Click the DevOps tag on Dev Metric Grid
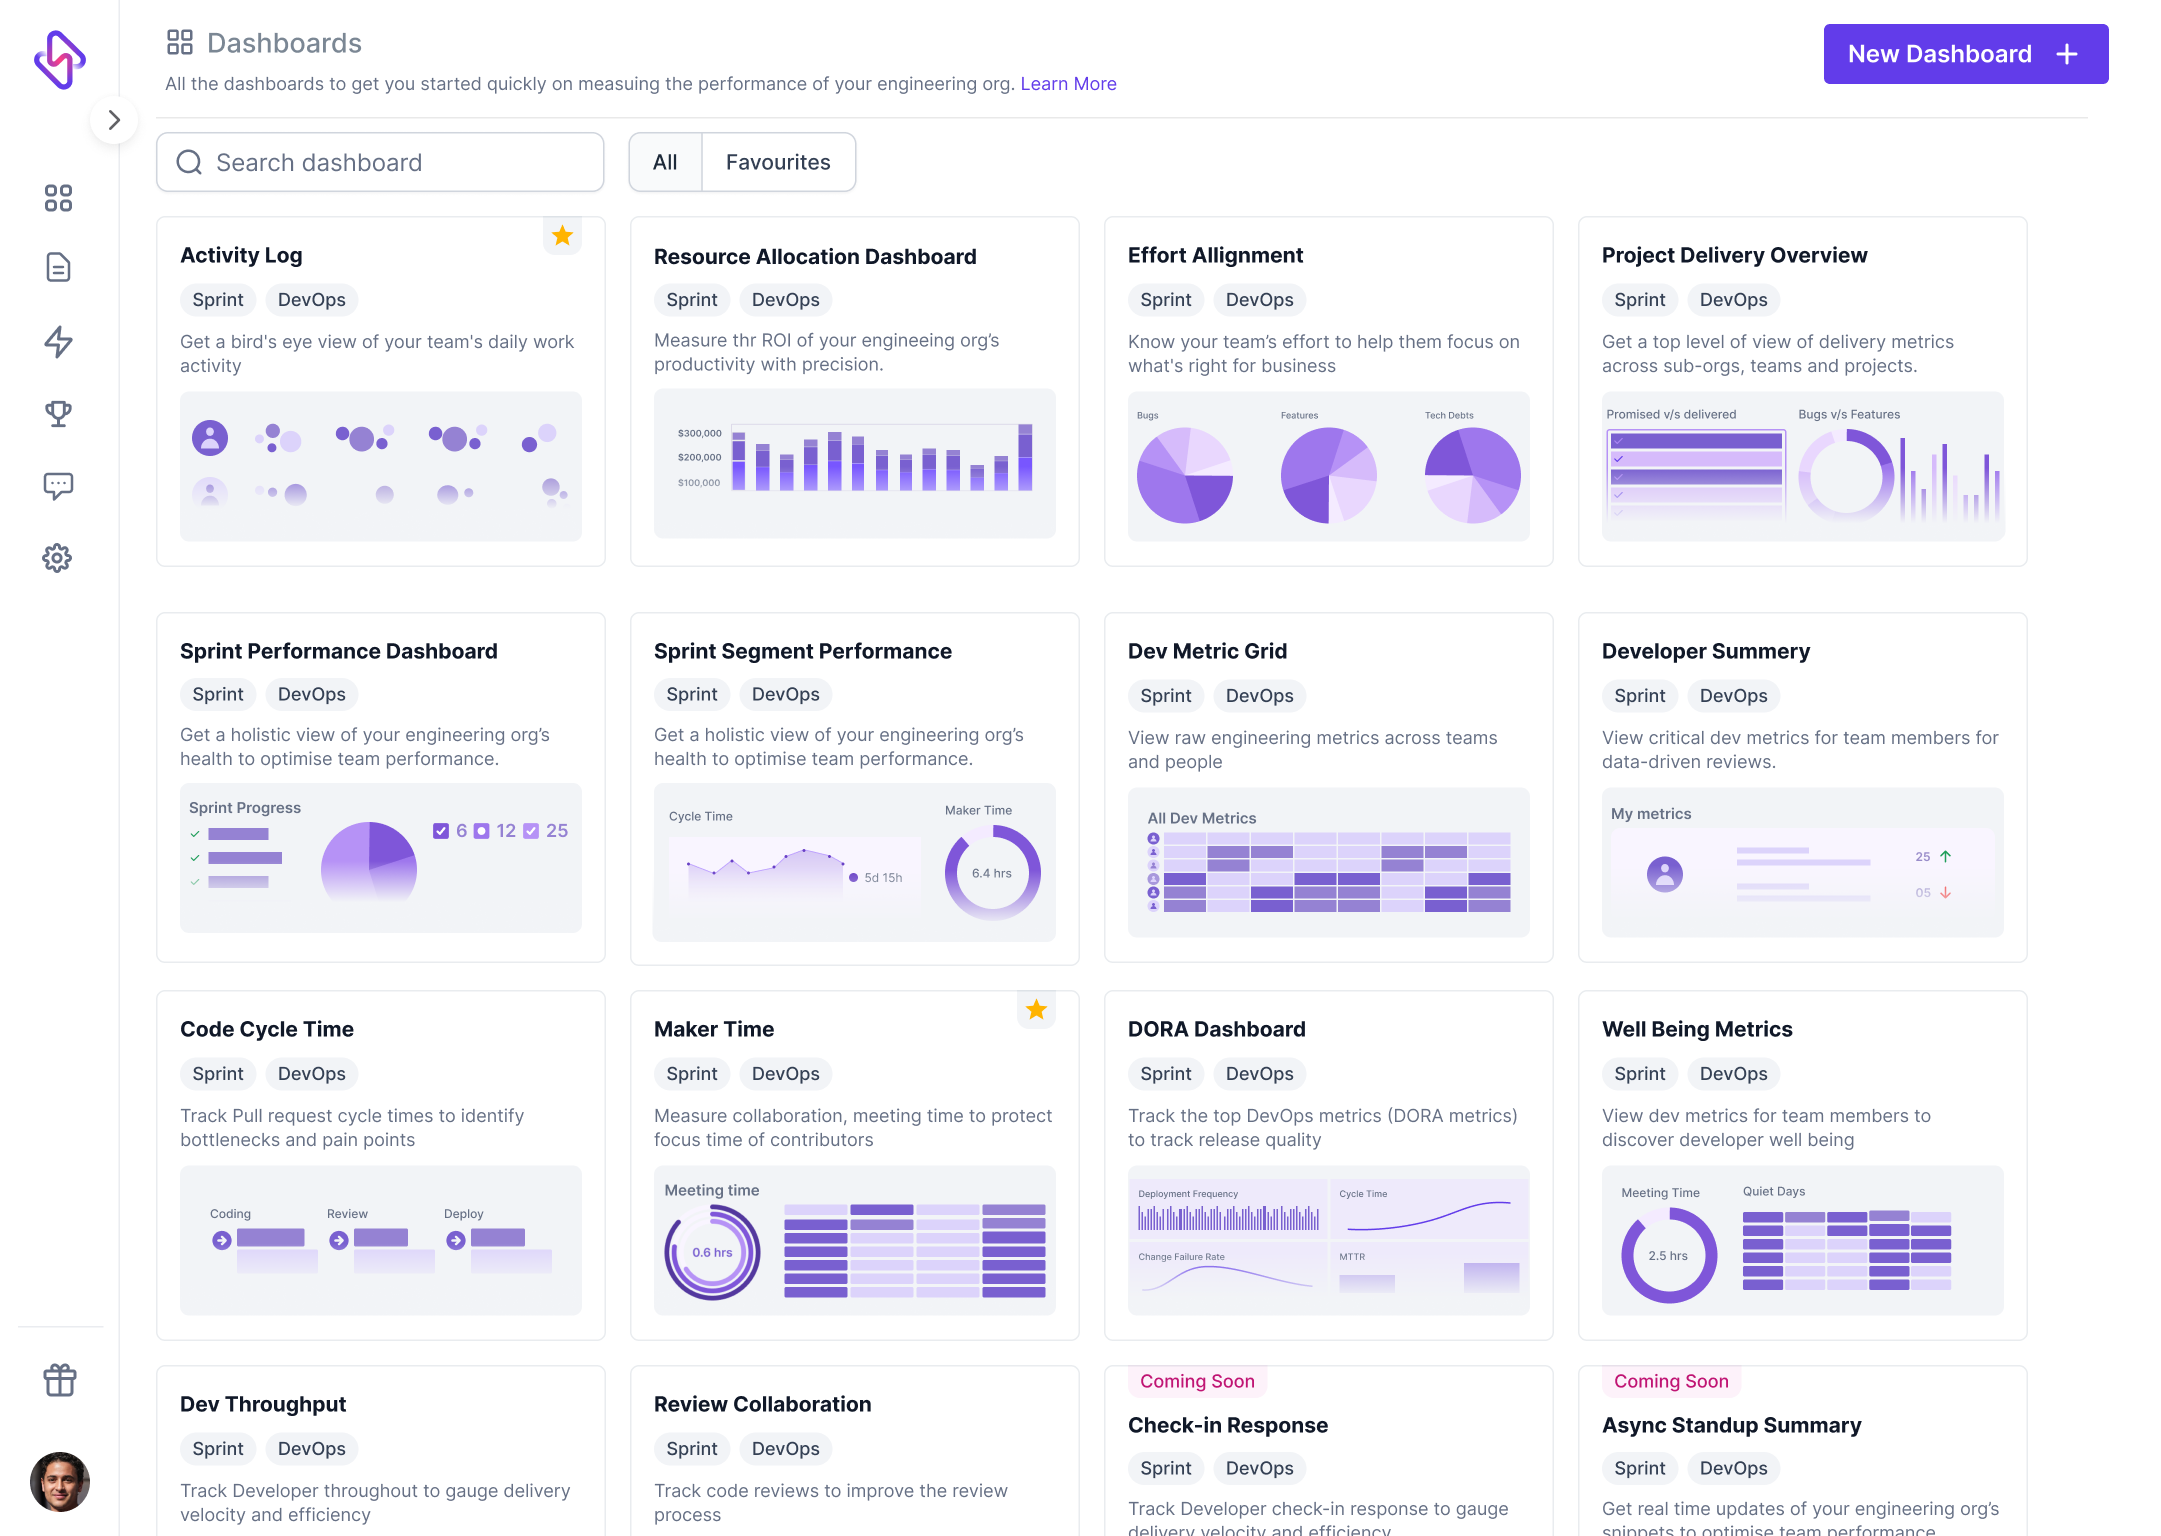This screenshot has width=2161, height=1536. point(1259,696)
